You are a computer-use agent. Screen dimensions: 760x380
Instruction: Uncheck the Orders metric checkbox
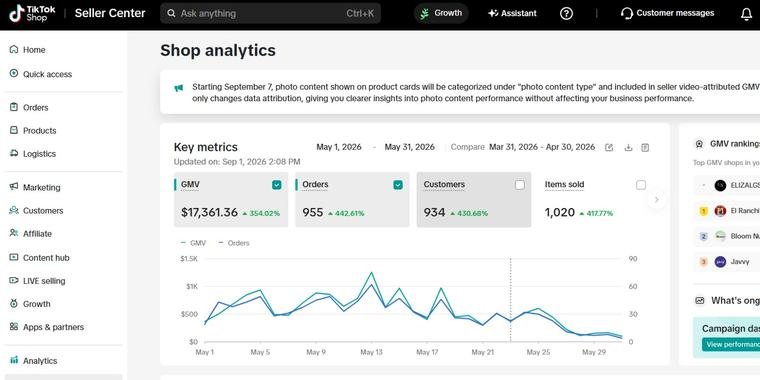point(398,185)
